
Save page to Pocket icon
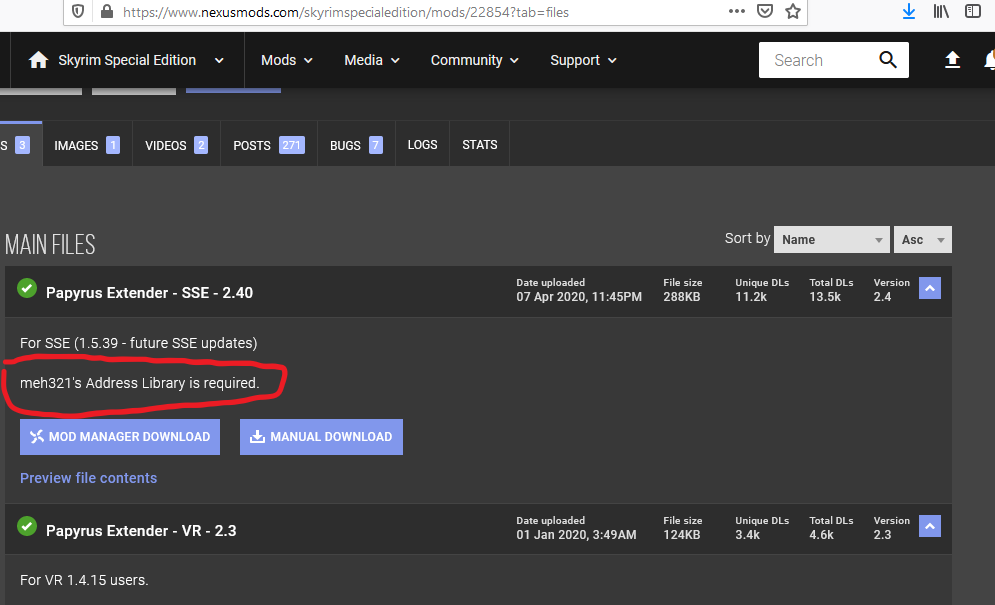(x=765, y=11)
